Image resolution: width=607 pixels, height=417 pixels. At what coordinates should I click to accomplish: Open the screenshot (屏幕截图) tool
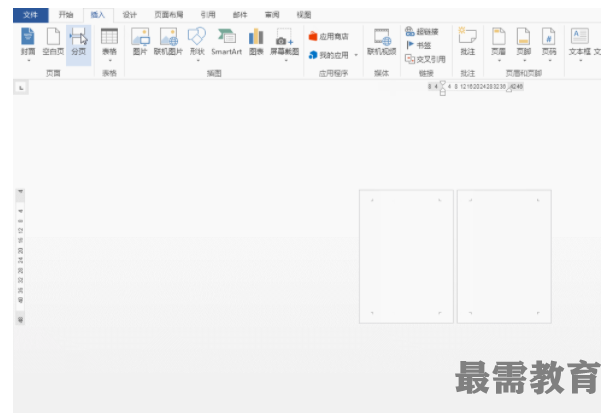coord(285,42)
